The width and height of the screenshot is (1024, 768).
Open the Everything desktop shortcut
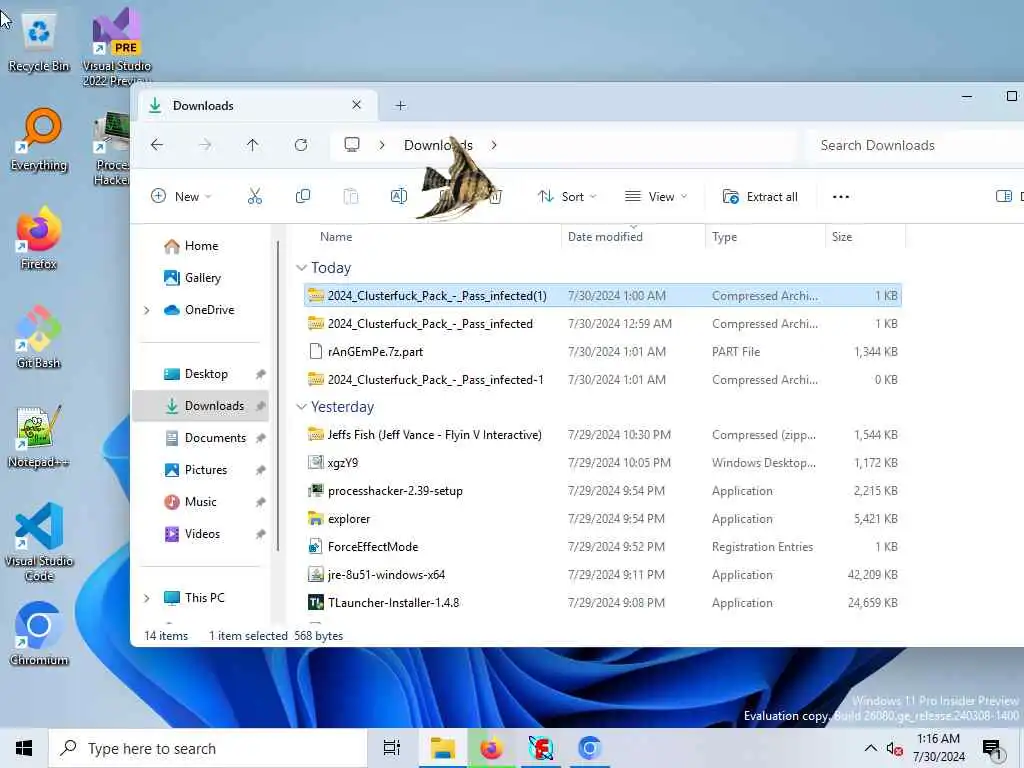coord(39,140)
